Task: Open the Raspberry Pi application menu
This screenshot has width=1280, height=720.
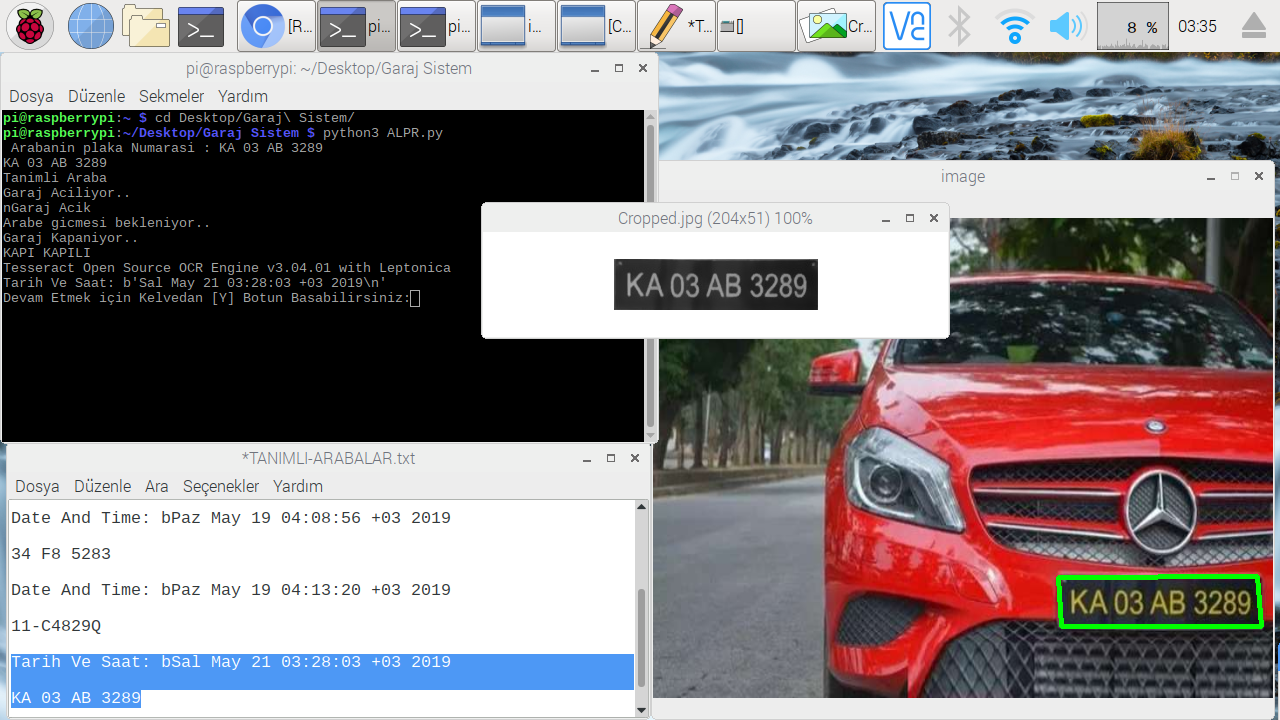Action: point(27,25)
